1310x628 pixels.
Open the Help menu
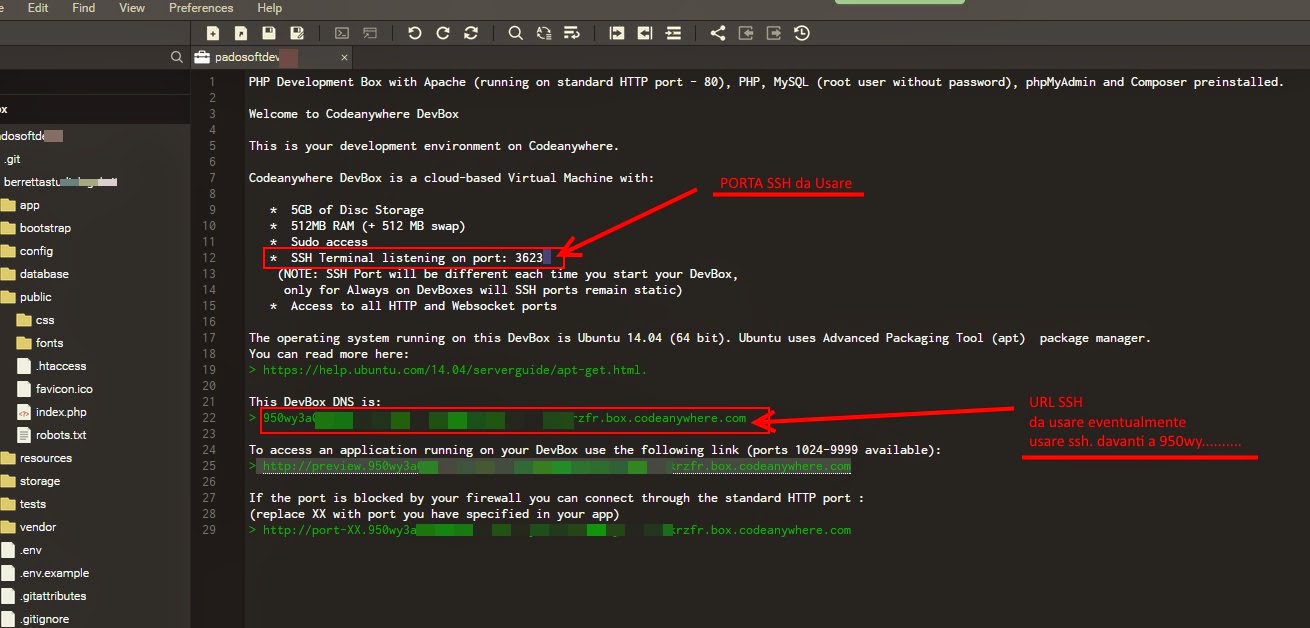270,7
